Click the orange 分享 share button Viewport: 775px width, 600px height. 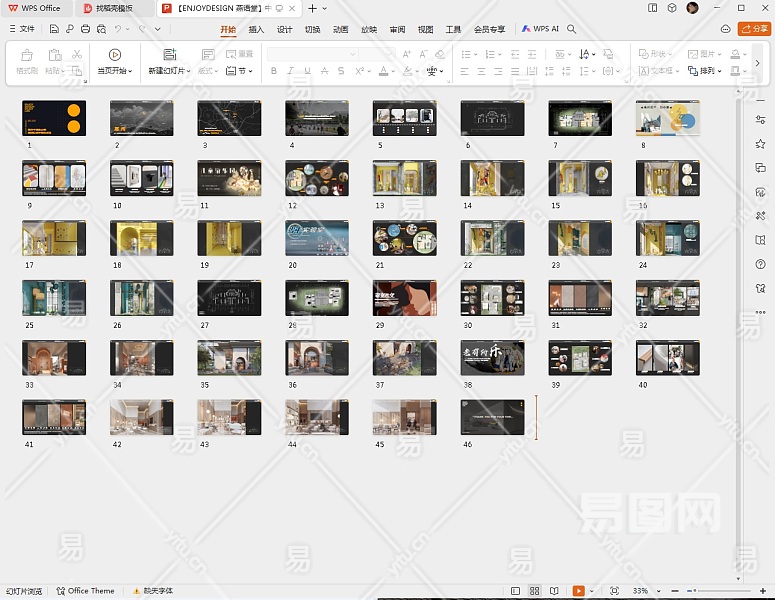coord(754,29)
